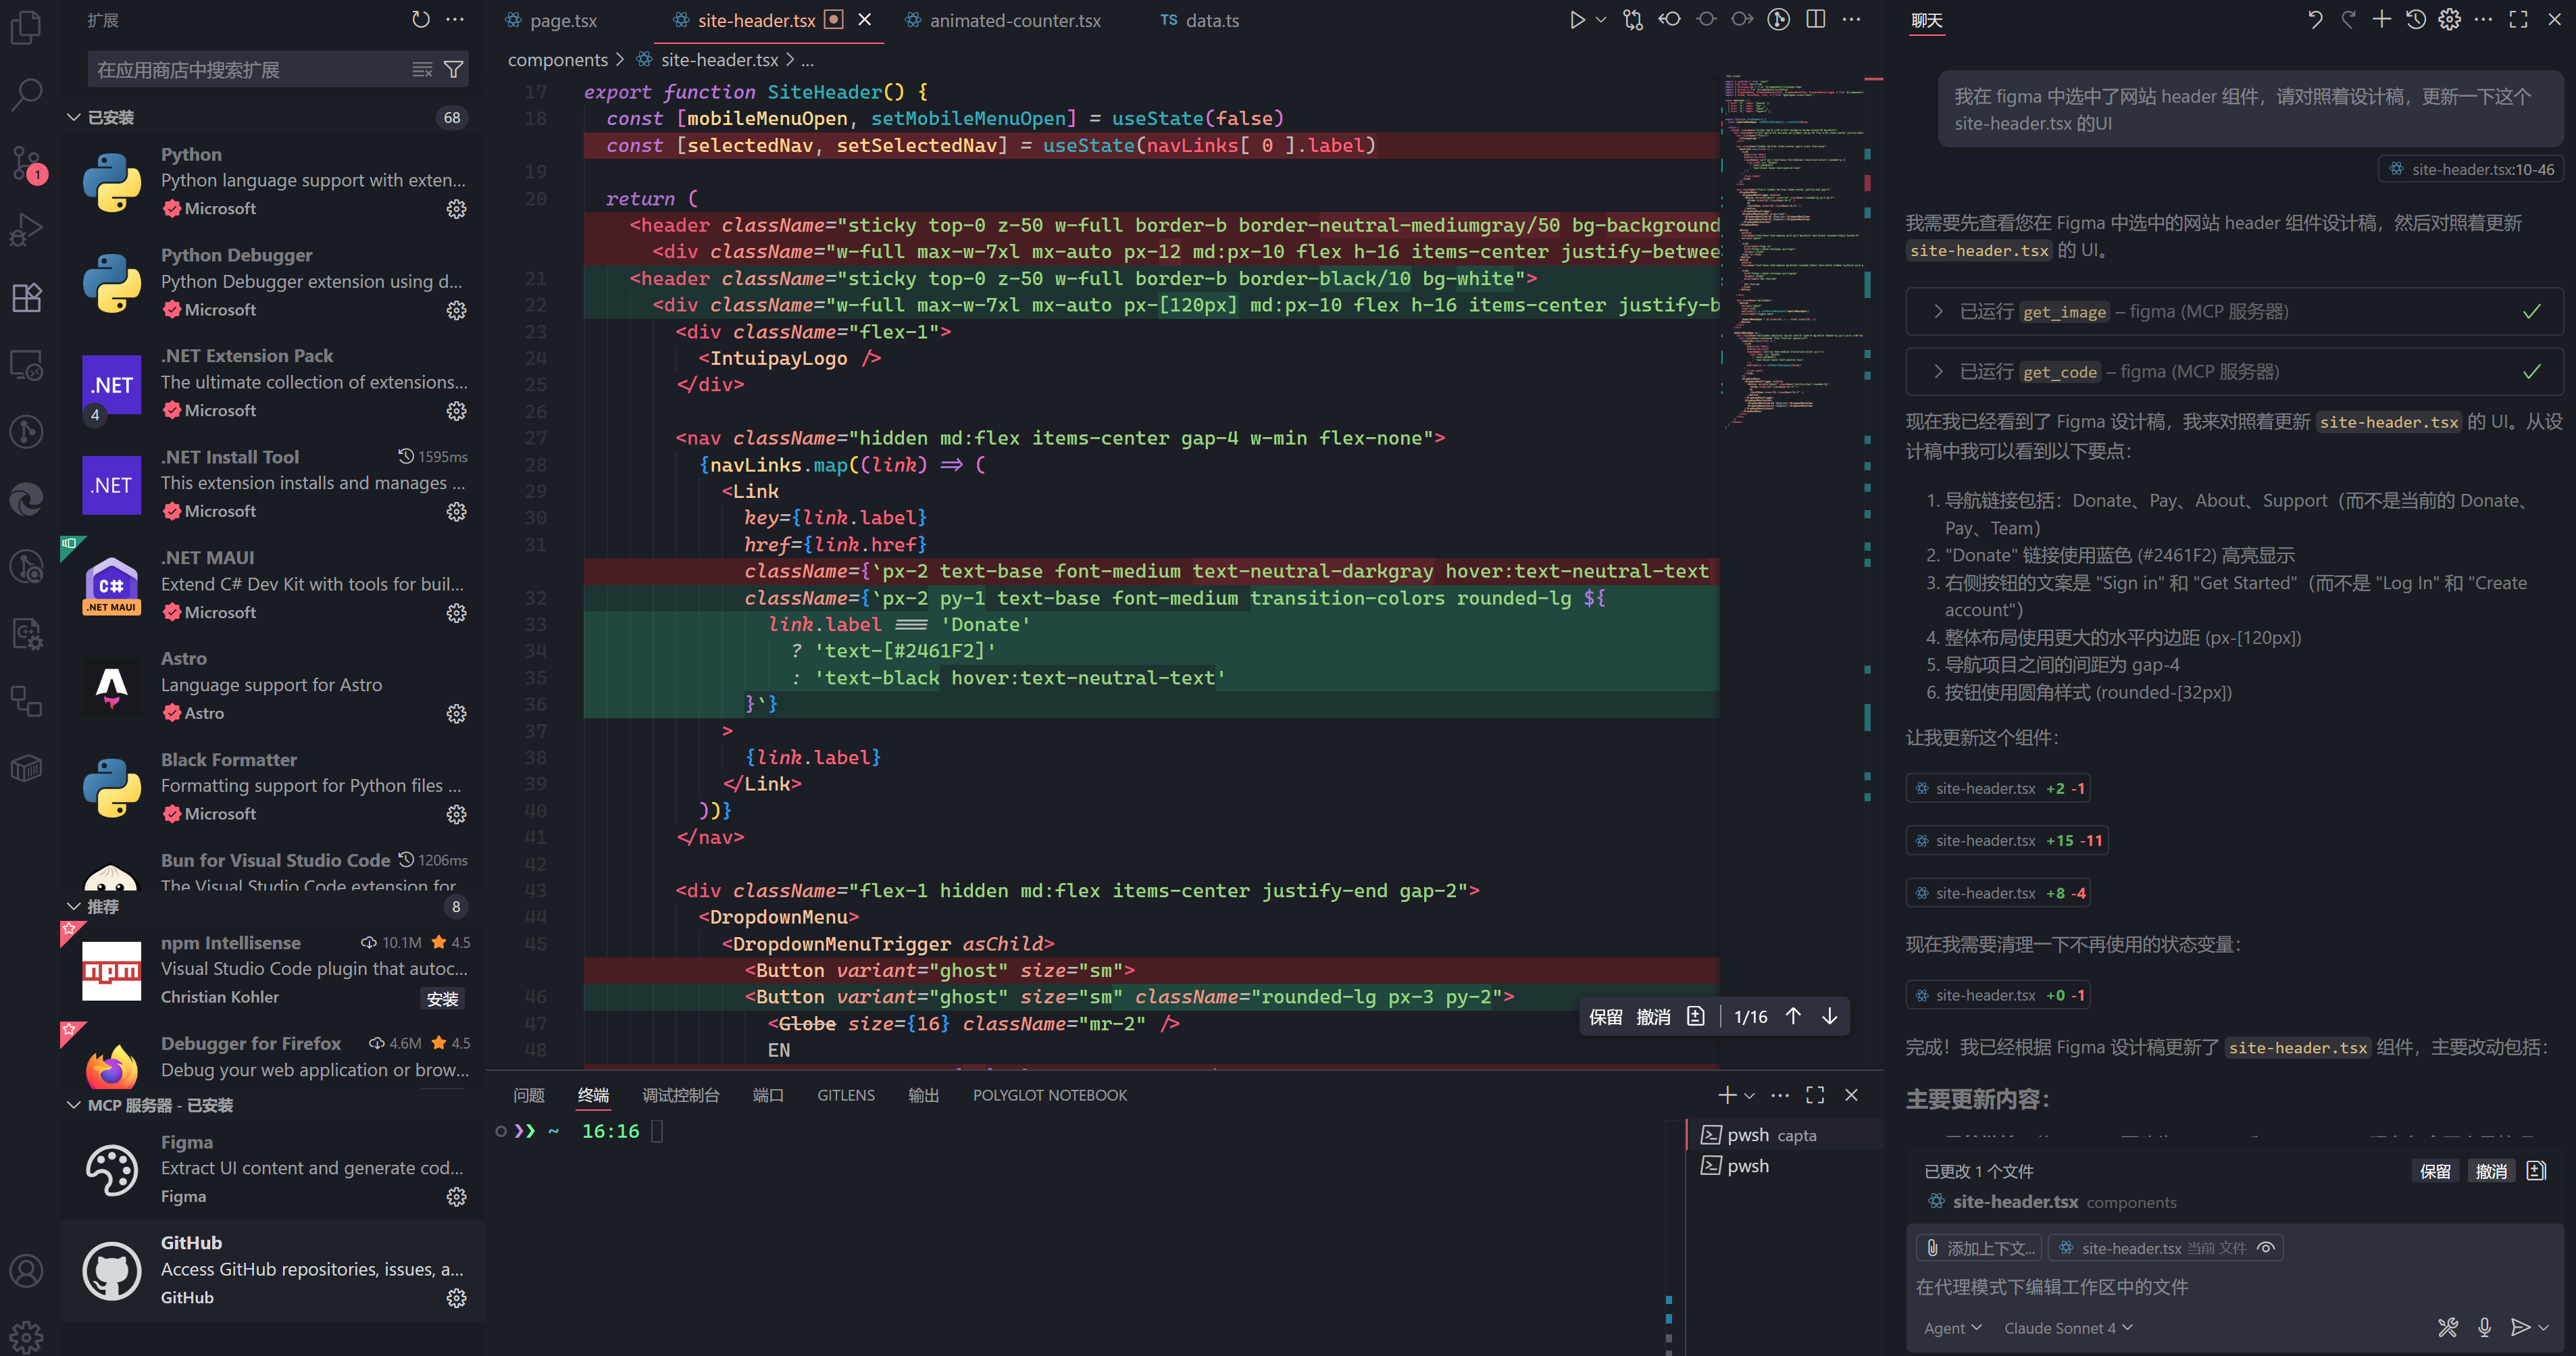Open the 问题 panel tab

pyautogui.click(x=528, y=1095)
